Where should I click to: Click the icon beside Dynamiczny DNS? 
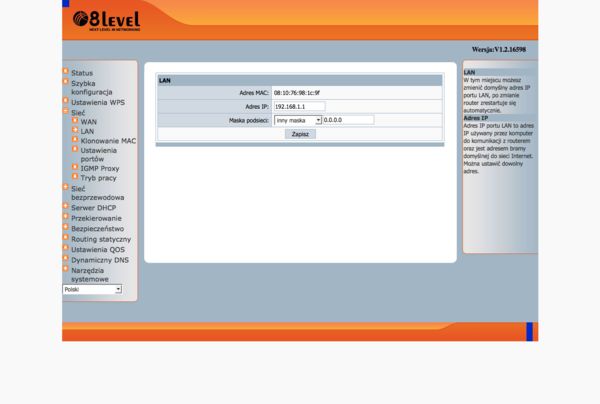pos(65,258)
